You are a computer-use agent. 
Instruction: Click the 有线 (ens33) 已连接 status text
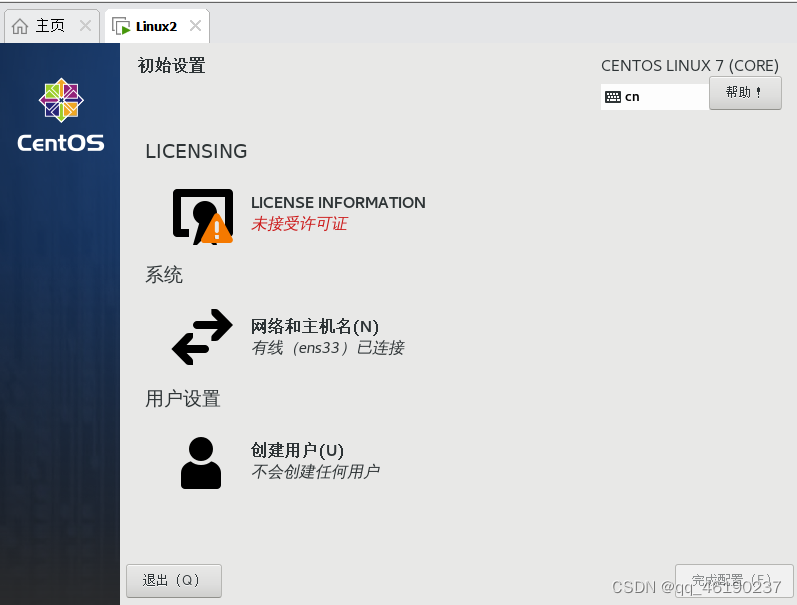click(328, 348)
